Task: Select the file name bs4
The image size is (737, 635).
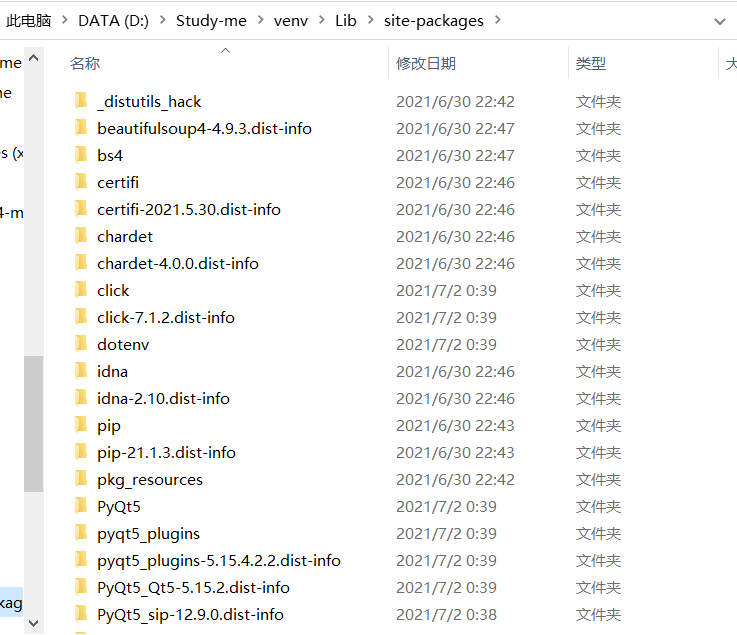Action: [110, 156]
